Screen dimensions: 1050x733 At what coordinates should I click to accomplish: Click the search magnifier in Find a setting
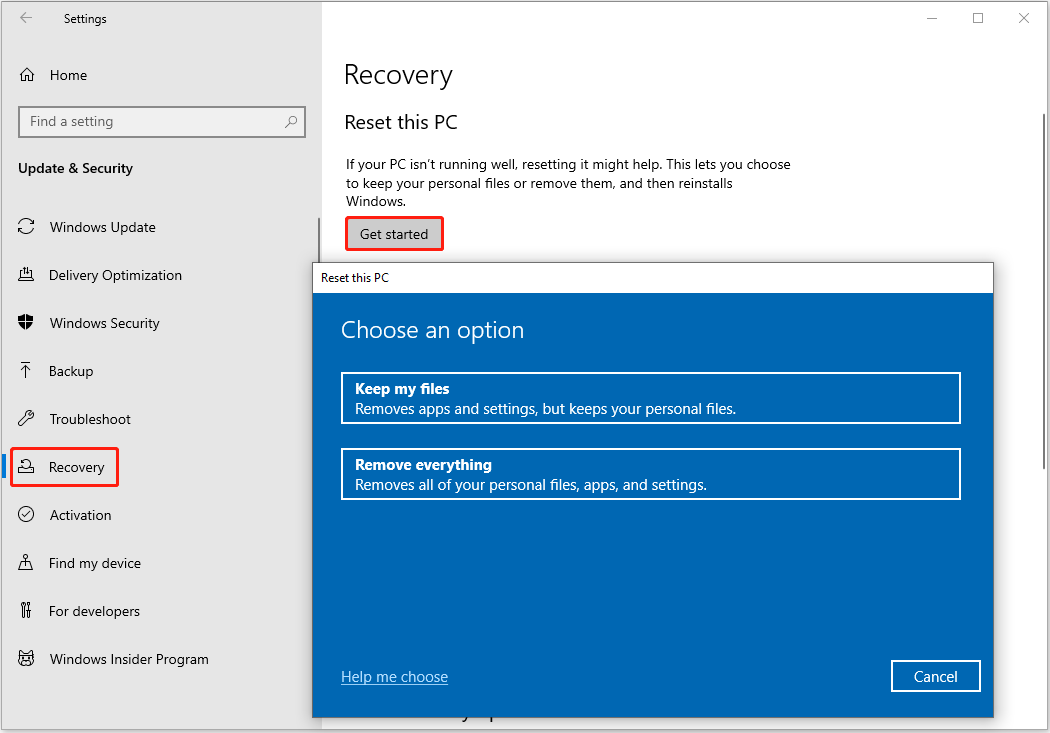291,121
